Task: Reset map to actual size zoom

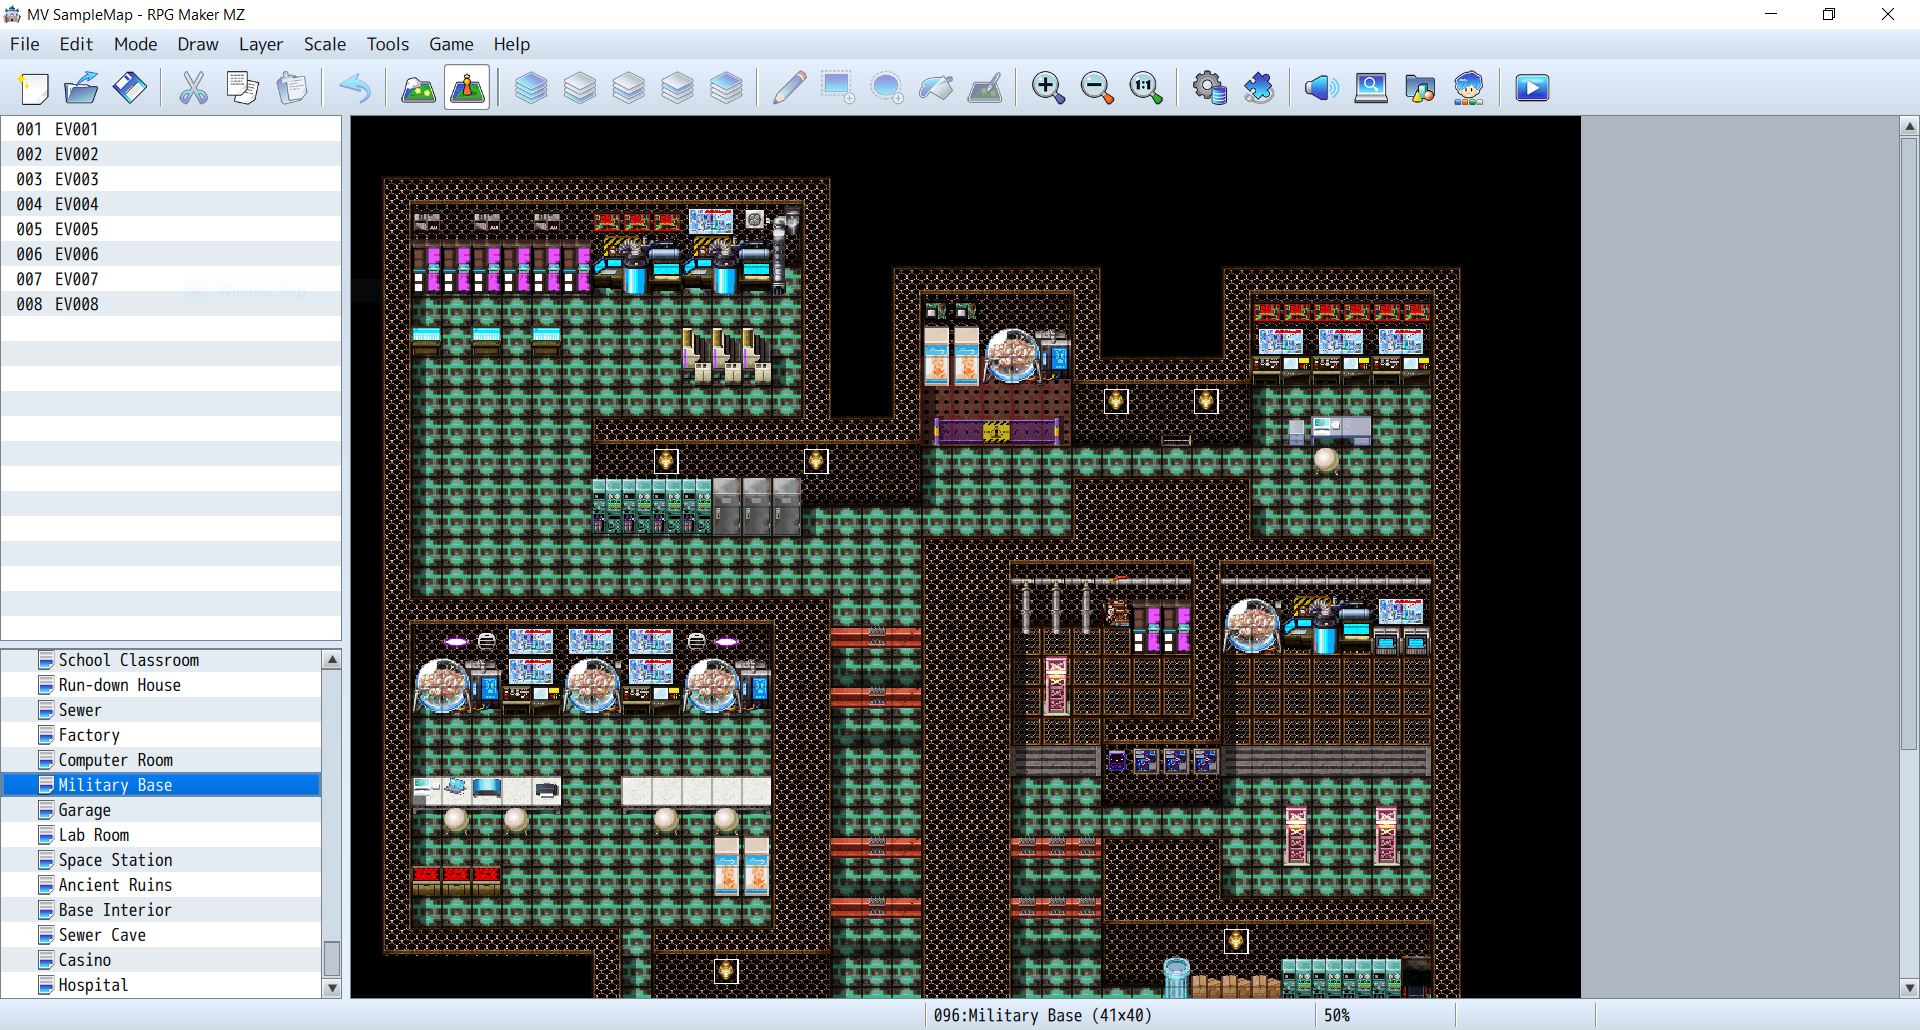Action: (x=1146, y=88)
